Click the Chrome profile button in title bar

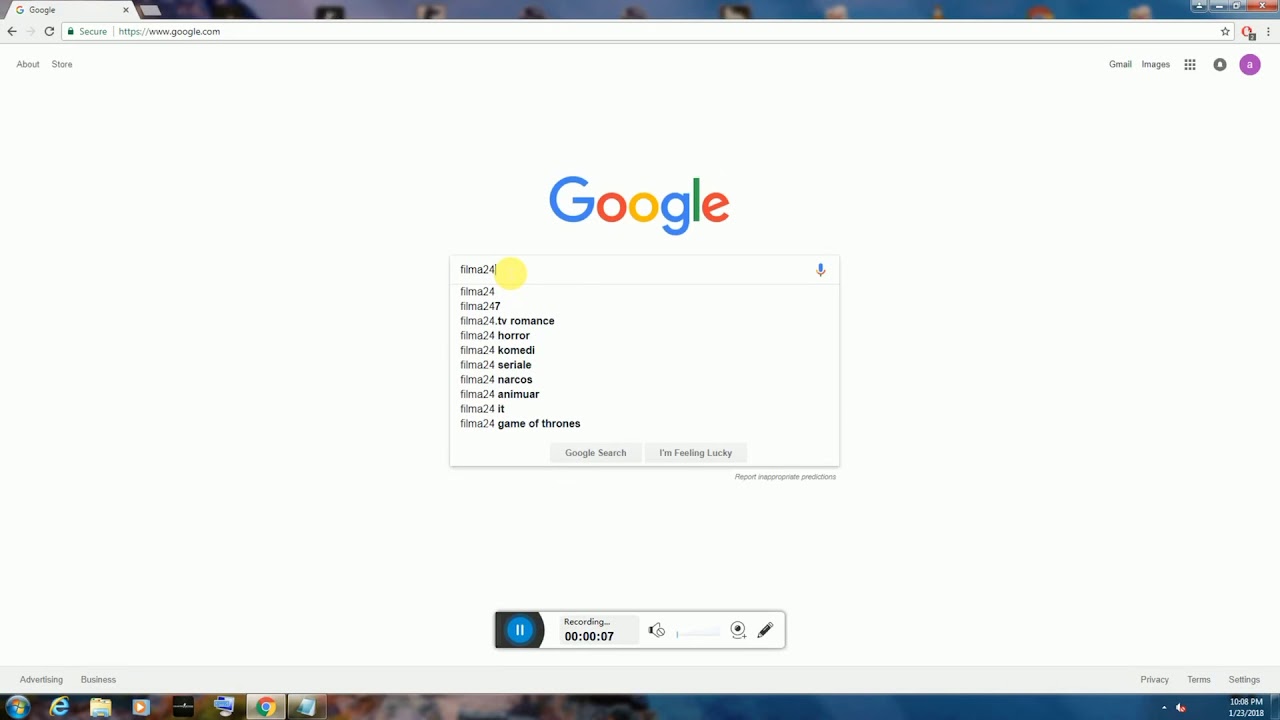[1199, 6]
